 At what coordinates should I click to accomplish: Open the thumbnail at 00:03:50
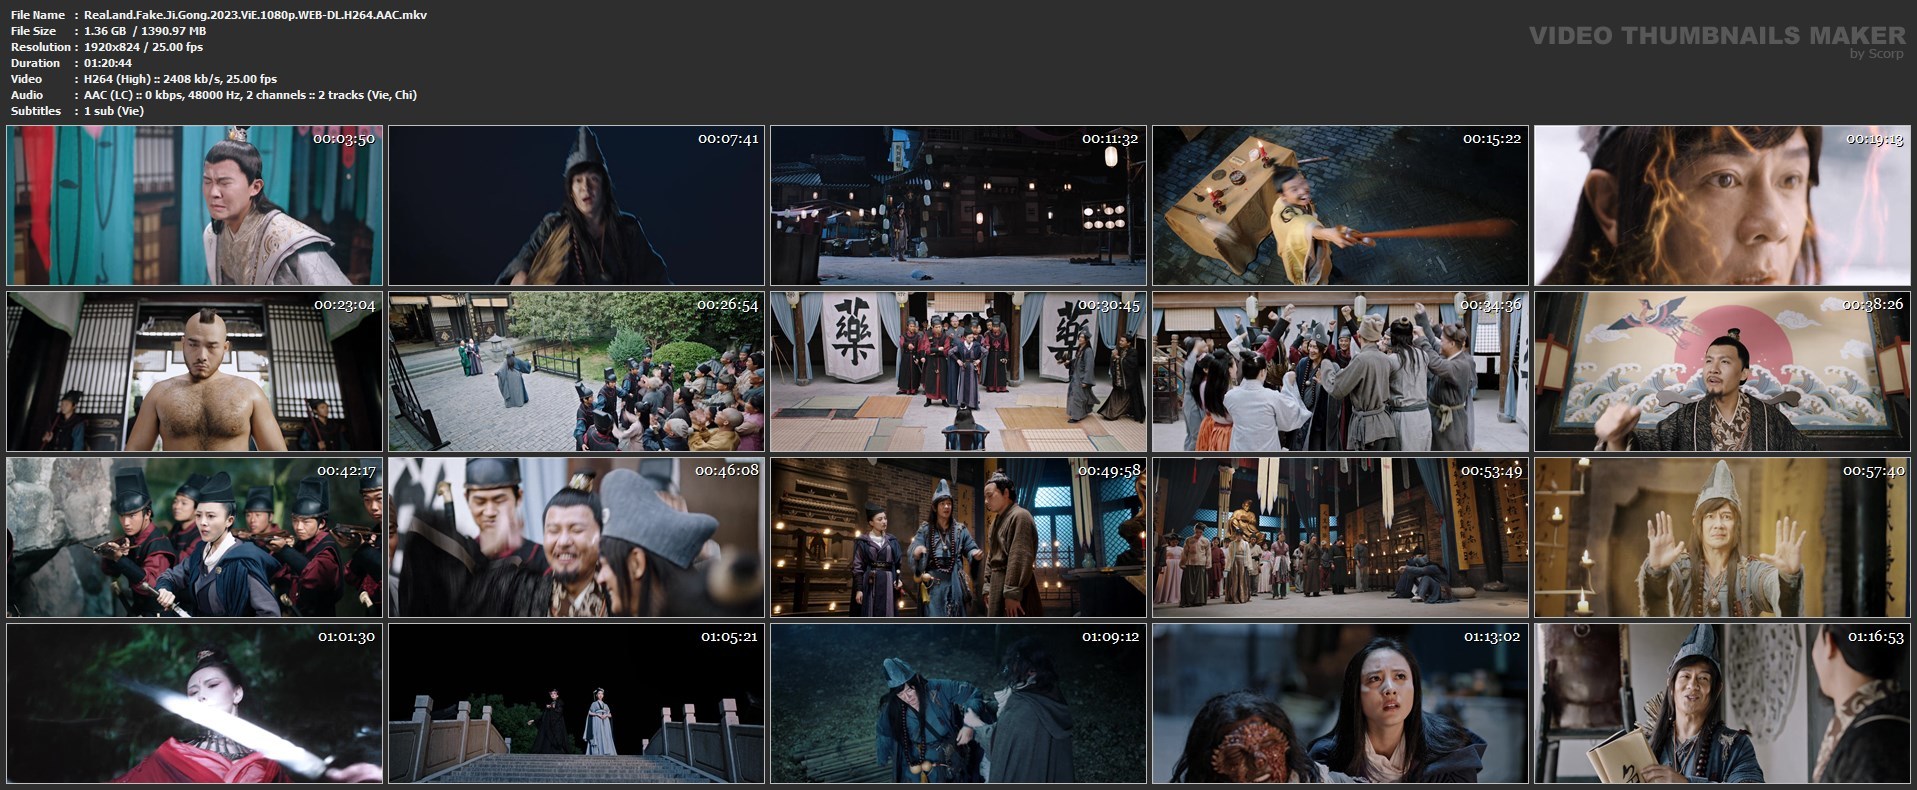(194, 205)
